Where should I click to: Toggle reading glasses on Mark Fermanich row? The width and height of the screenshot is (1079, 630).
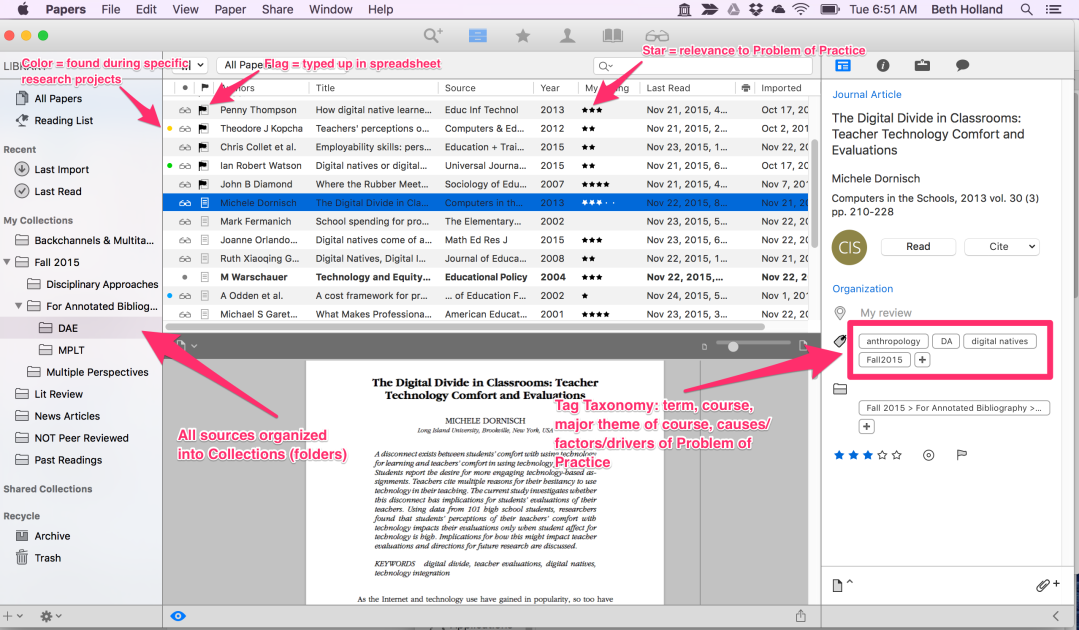[x=184, y=221]
